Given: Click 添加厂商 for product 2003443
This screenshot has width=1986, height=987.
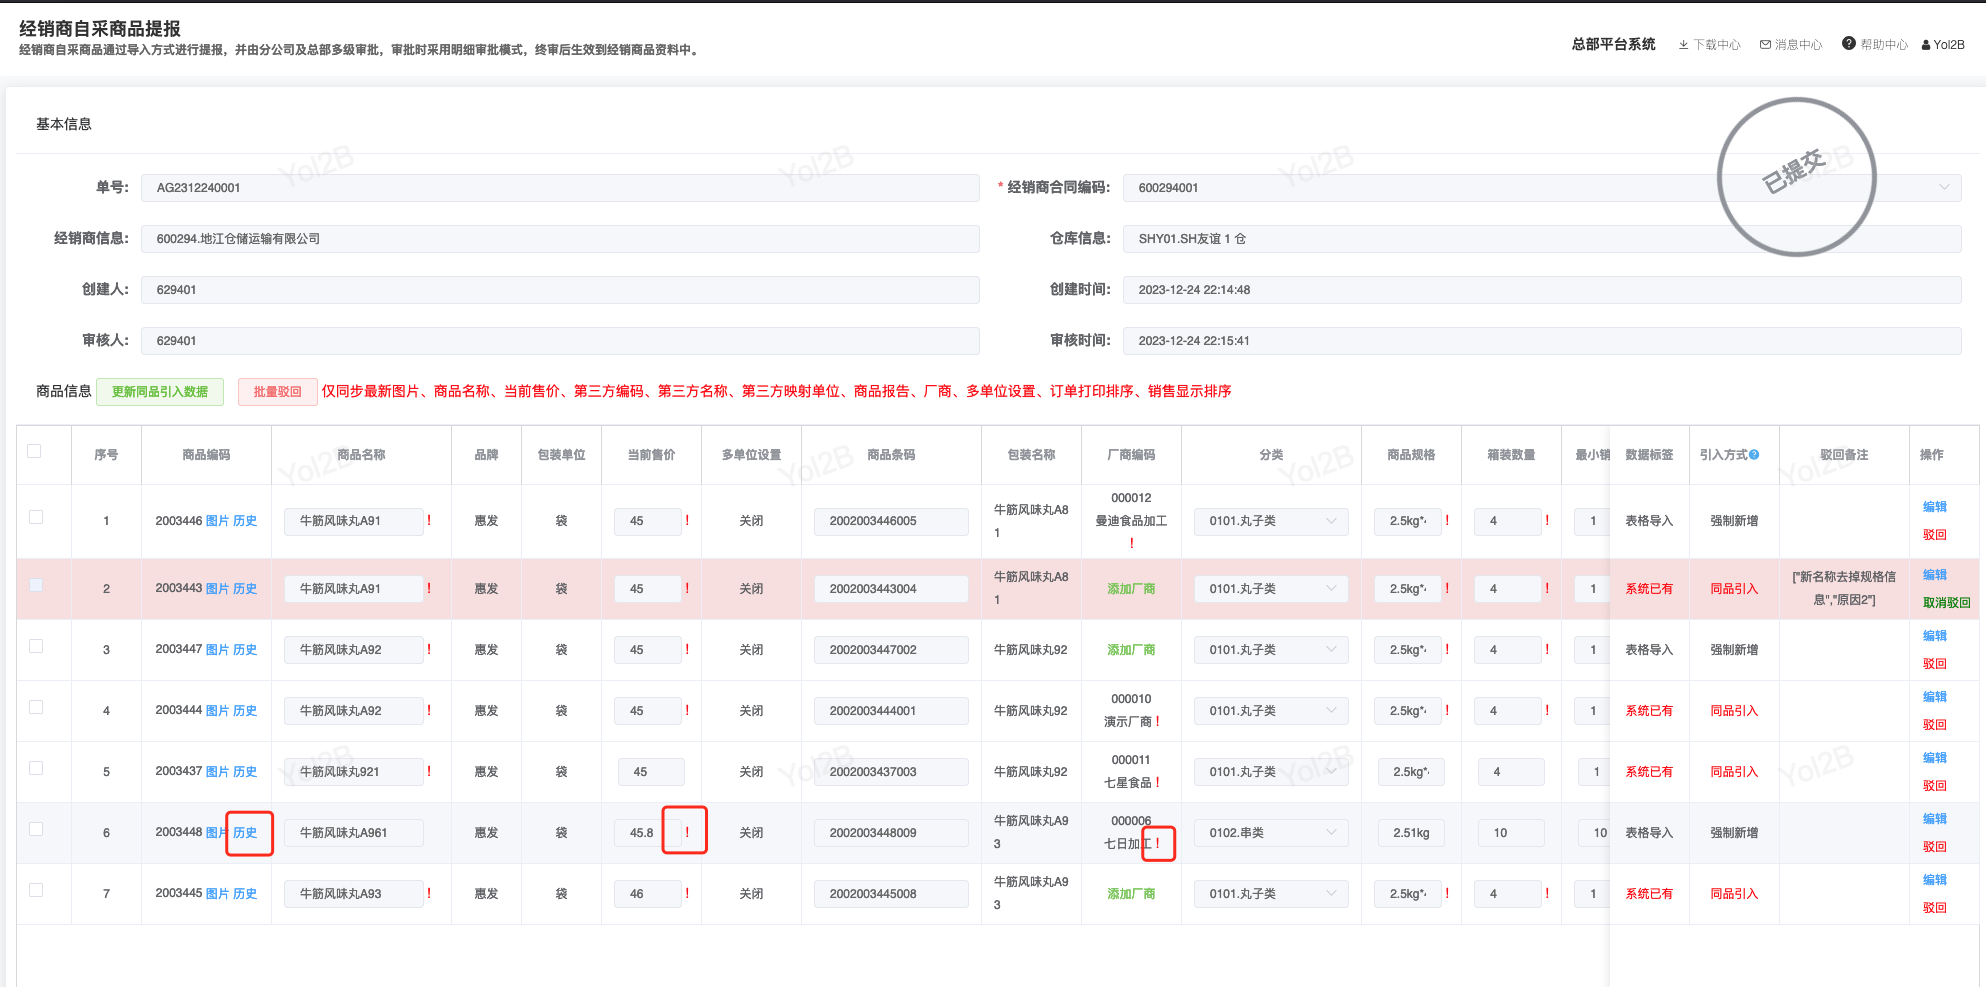Looking at the screenshot, I should (1131, 589).
